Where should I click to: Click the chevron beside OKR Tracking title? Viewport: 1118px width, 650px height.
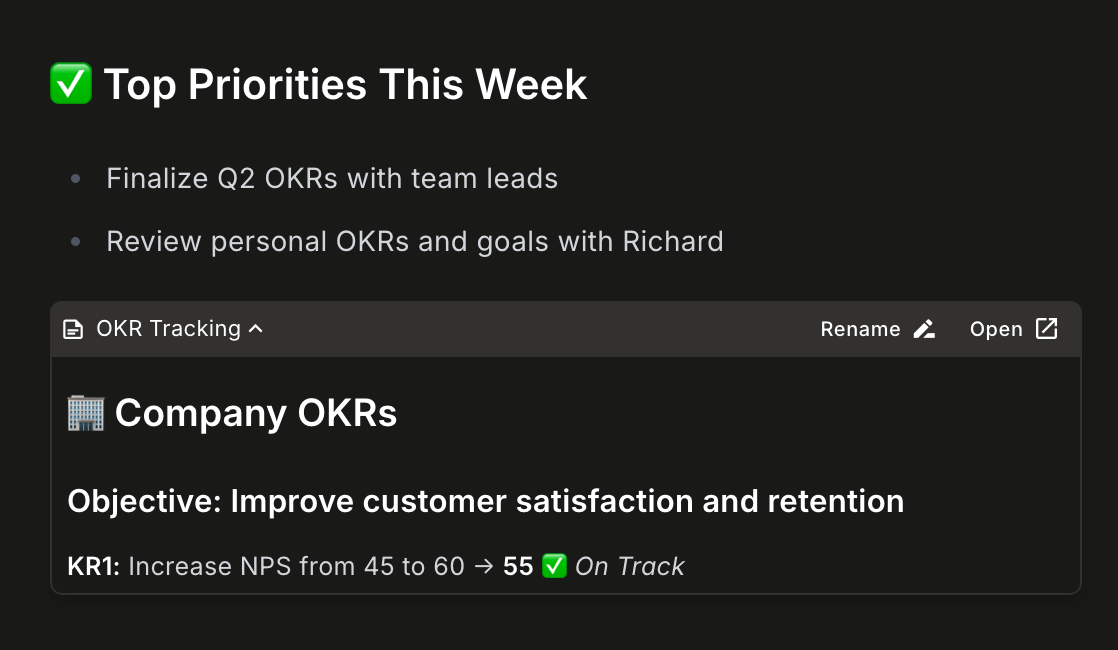pos(253,328)
